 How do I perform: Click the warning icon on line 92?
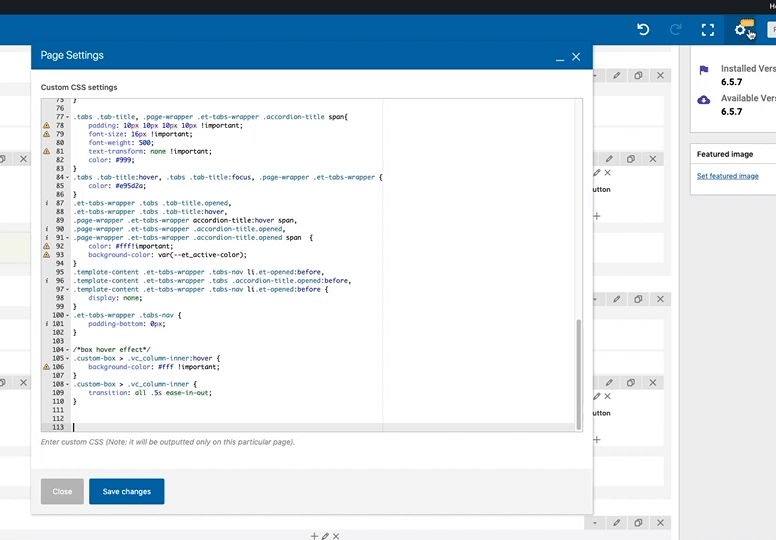click(47, 246)
